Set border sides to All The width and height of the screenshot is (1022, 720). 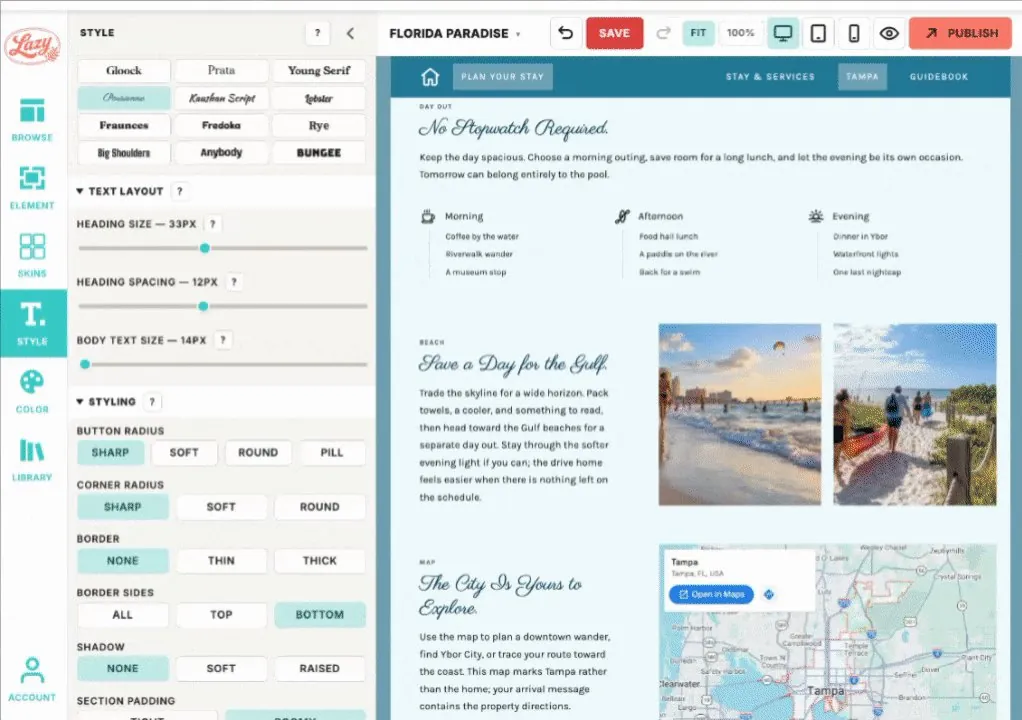123,614
